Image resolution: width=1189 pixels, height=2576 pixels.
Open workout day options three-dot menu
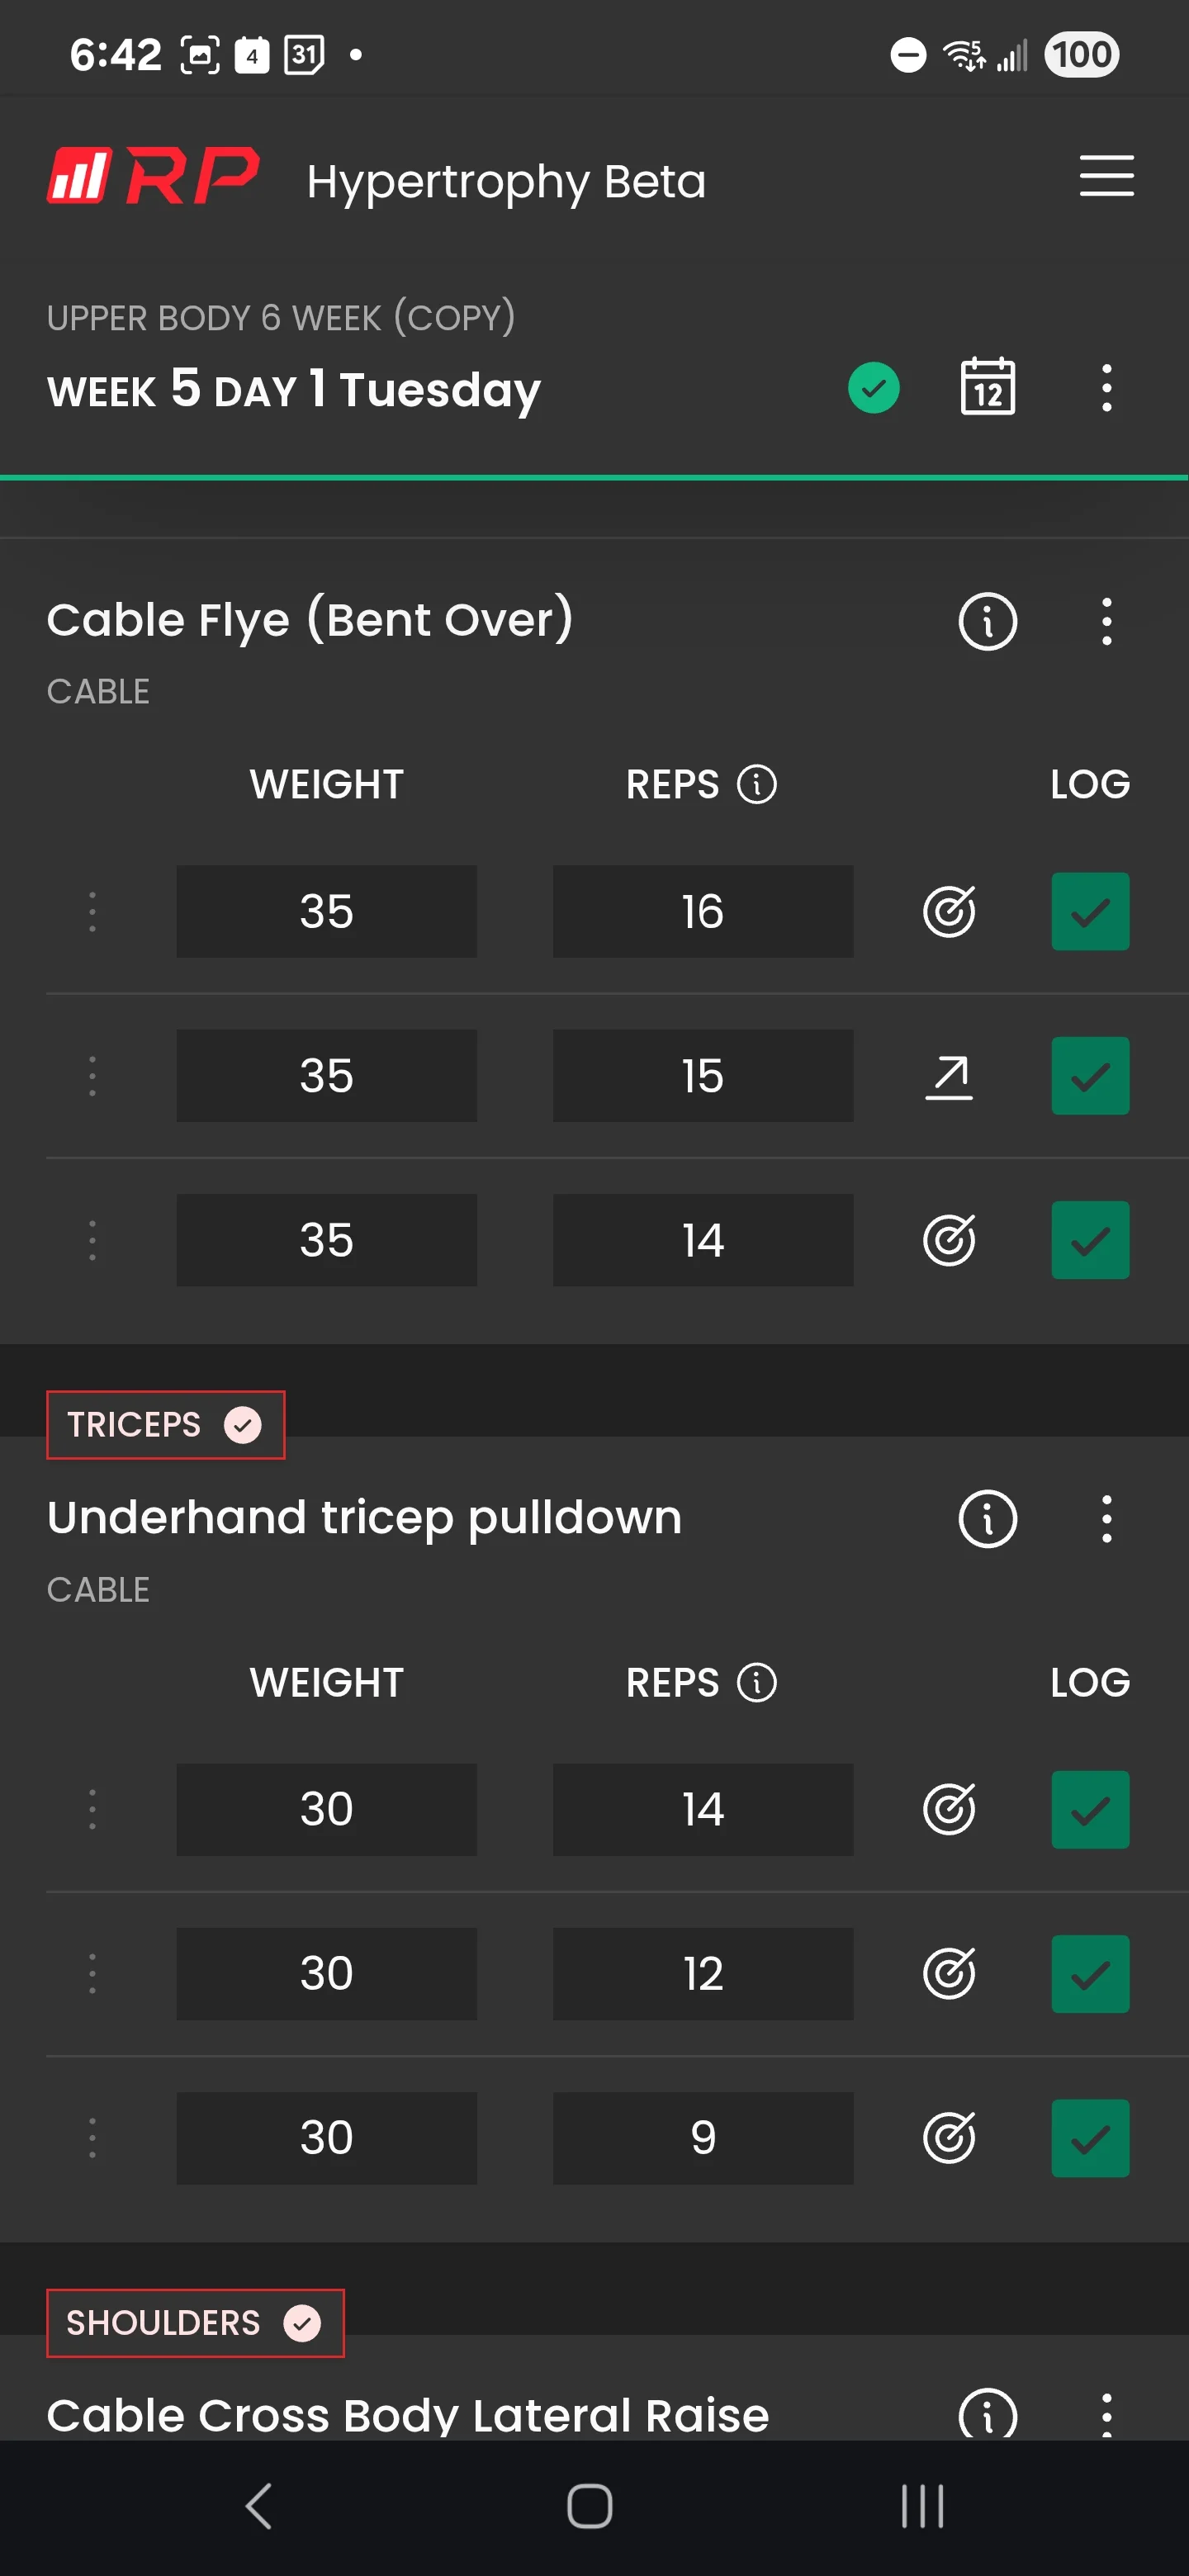1106,388
